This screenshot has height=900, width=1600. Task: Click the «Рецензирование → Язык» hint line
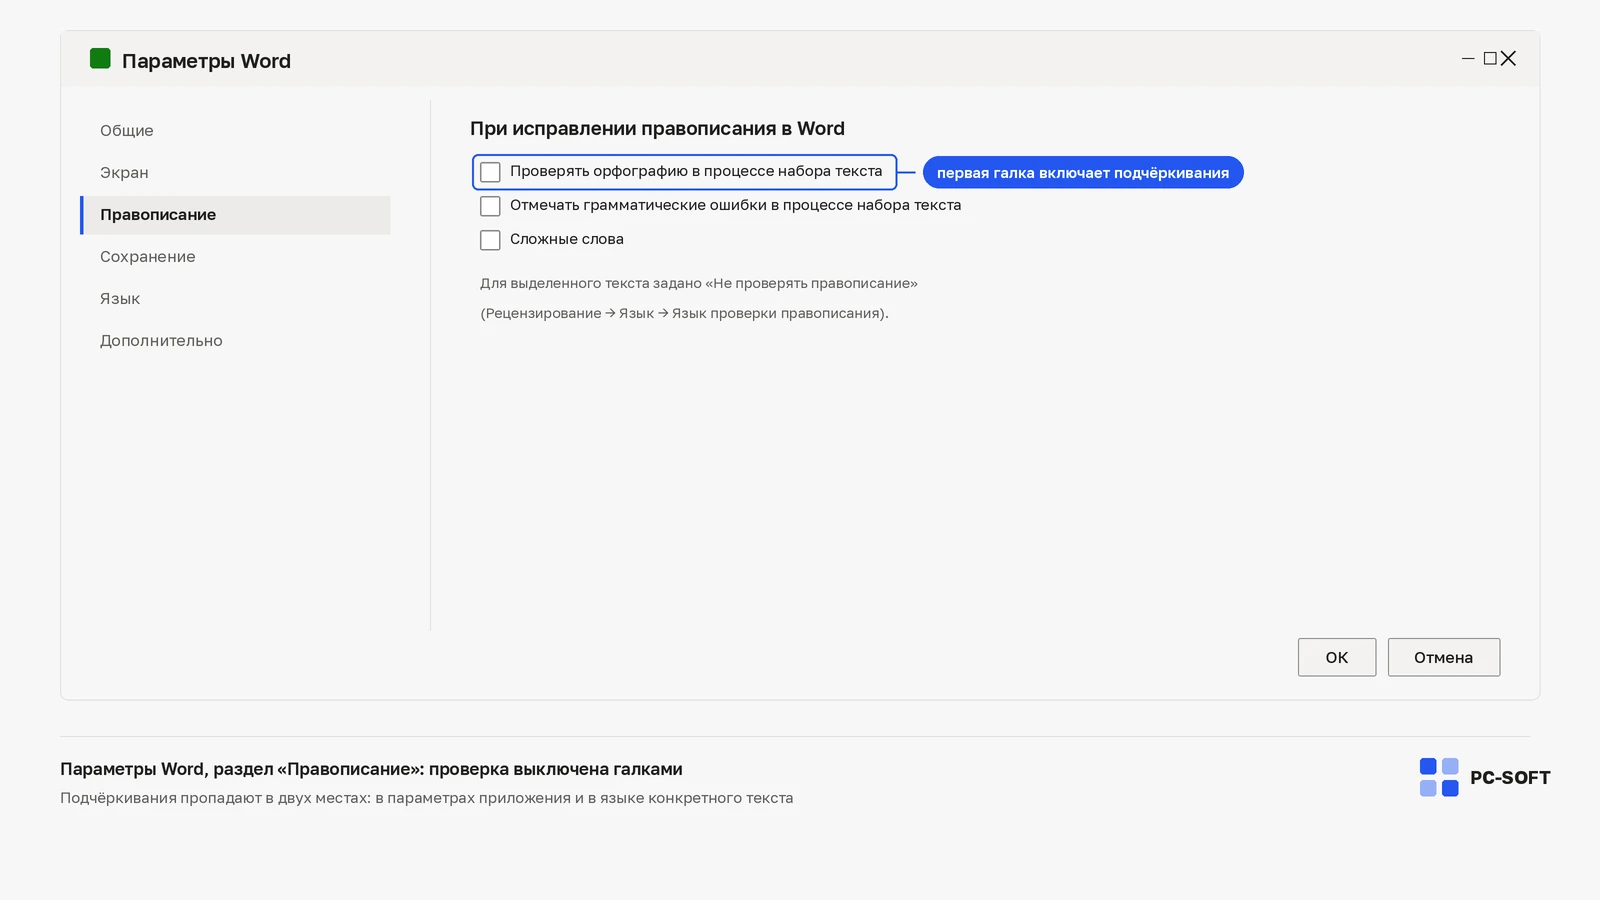point(684,314)
